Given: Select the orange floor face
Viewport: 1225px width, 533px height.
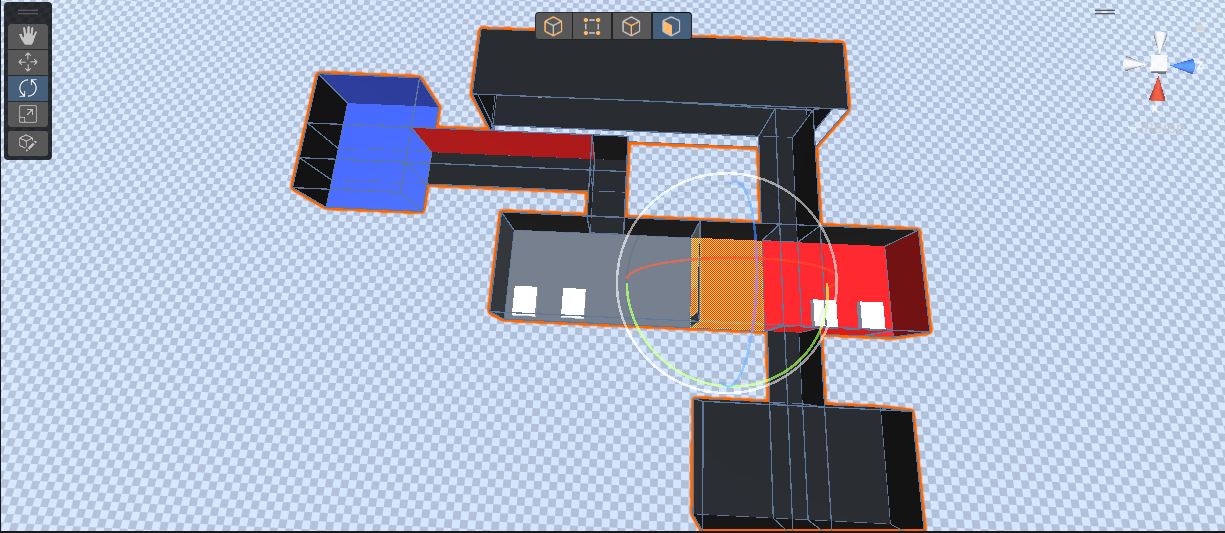Looking at the screenshot, I should pos(730,285).
